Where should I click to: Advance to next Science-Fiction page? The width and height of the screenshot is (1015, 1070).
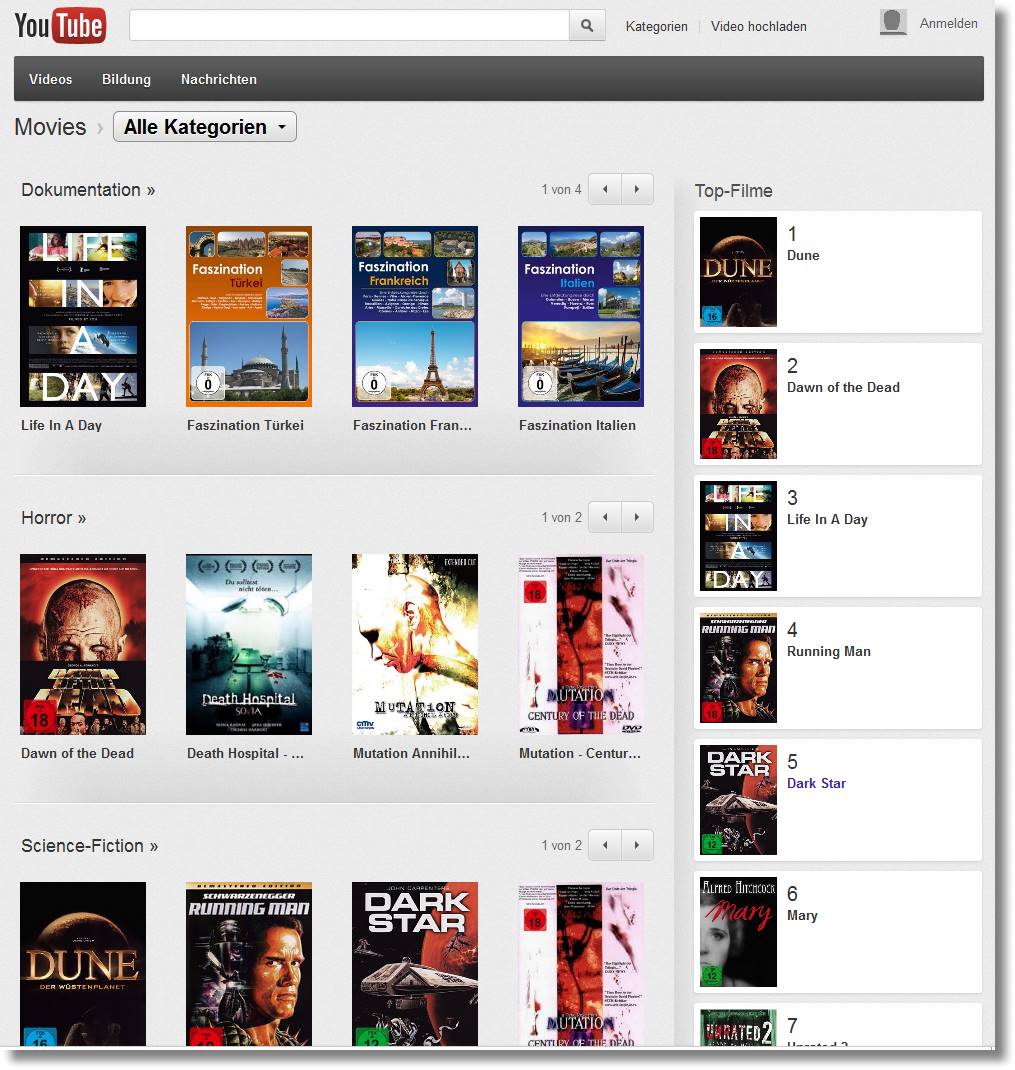coord(637,845)
